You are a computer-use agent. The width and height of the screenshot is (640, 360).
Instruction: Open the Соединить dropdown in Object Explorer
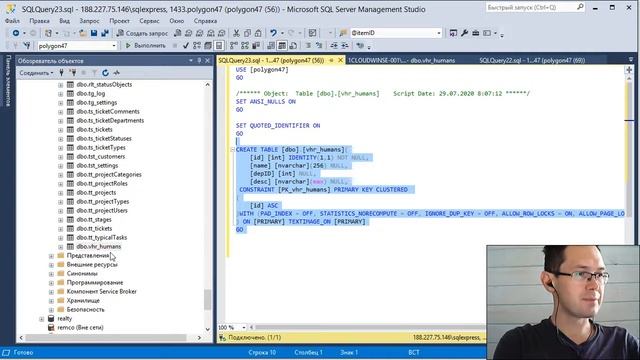point(36,73)
